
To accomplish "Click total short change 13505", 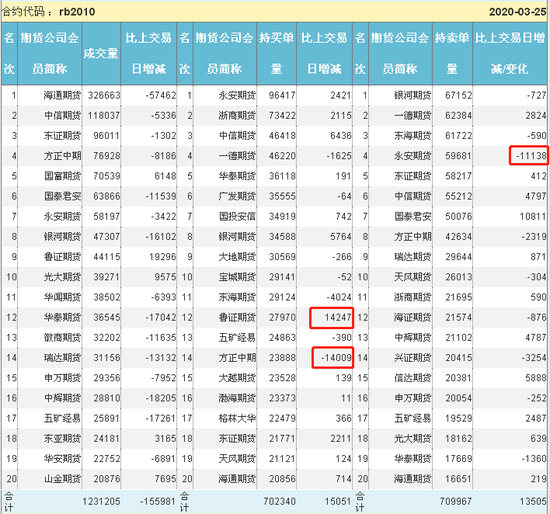I will coord(533,502).
